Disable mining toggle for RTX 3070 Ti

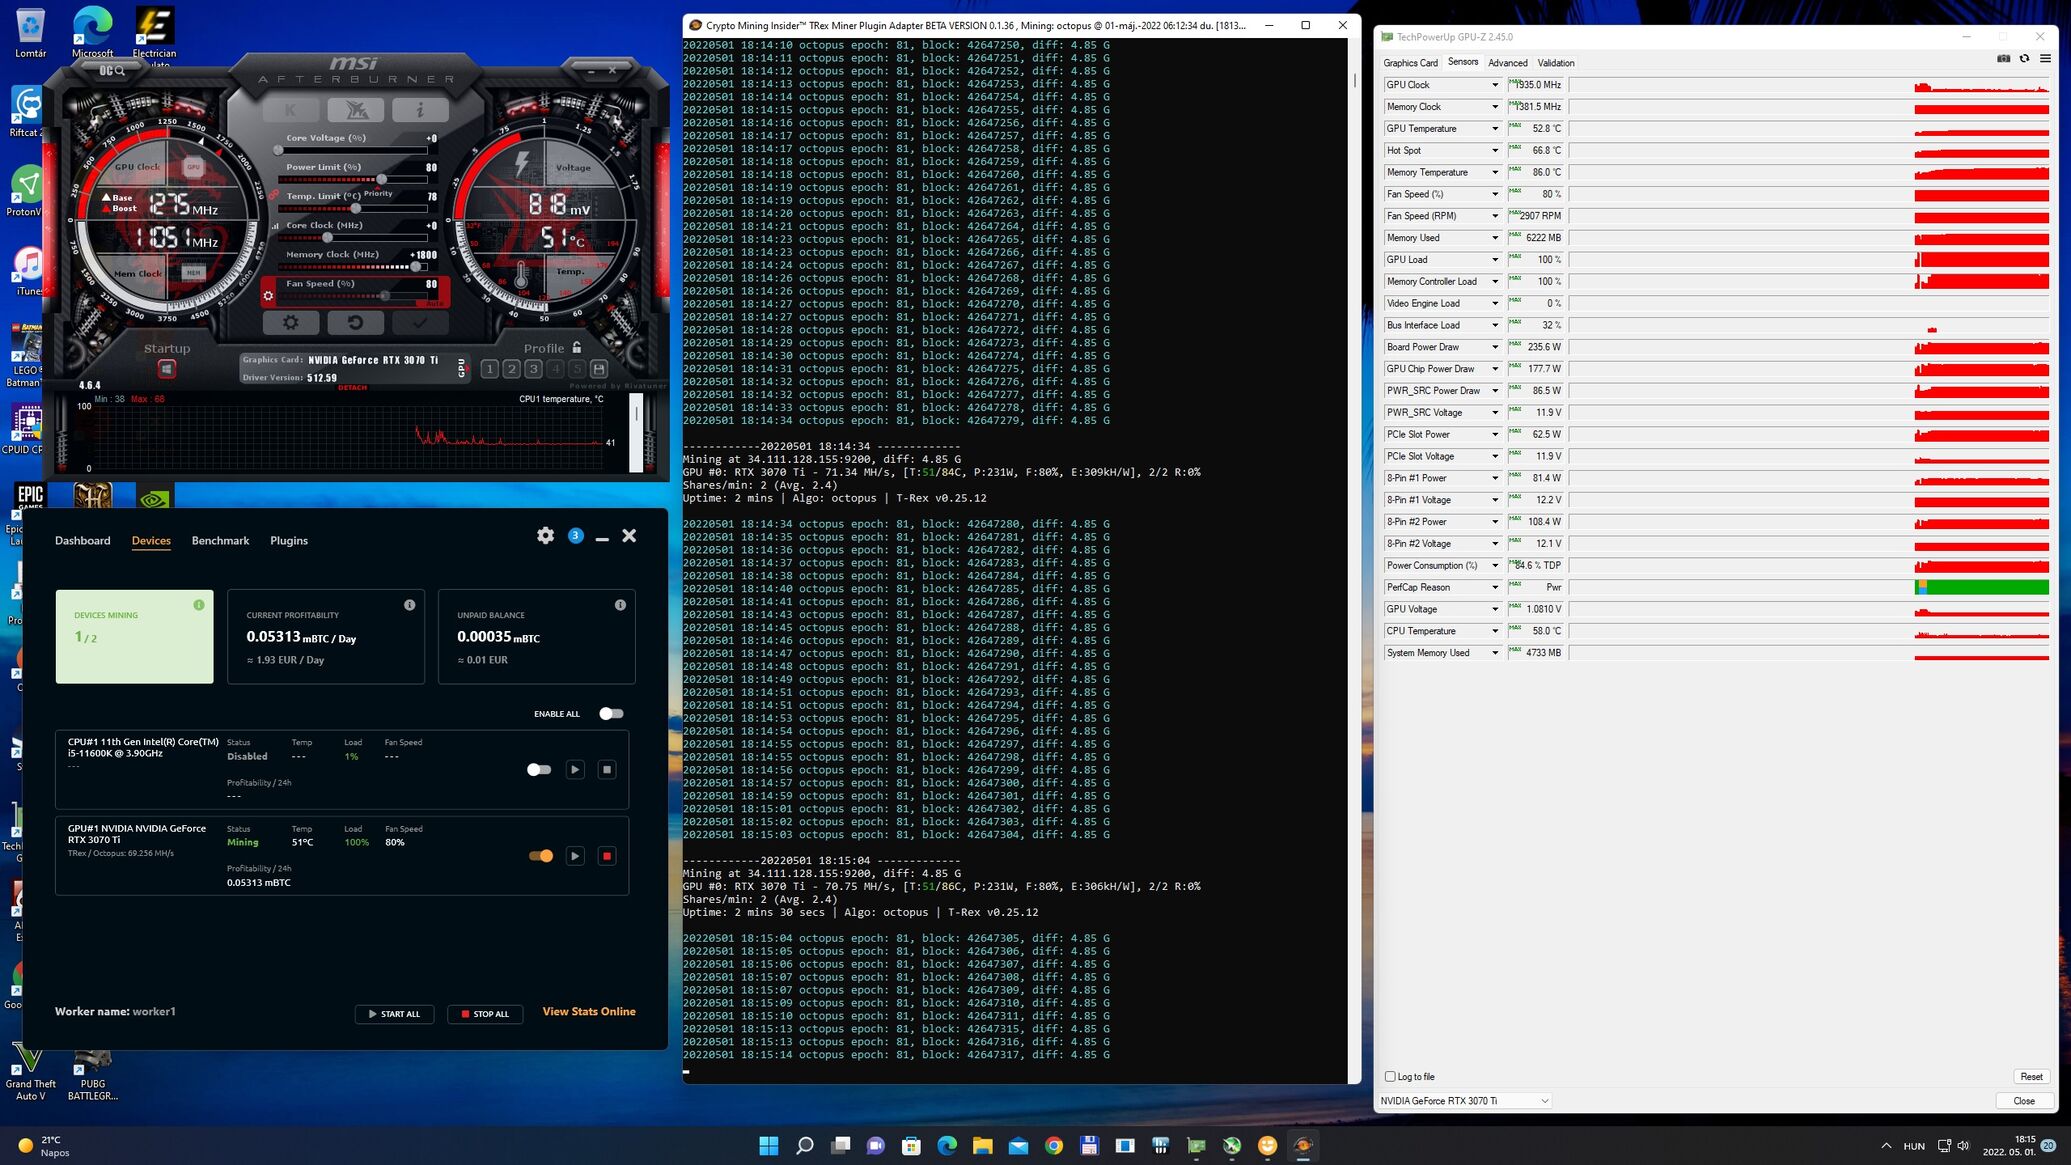pos(540,856)
